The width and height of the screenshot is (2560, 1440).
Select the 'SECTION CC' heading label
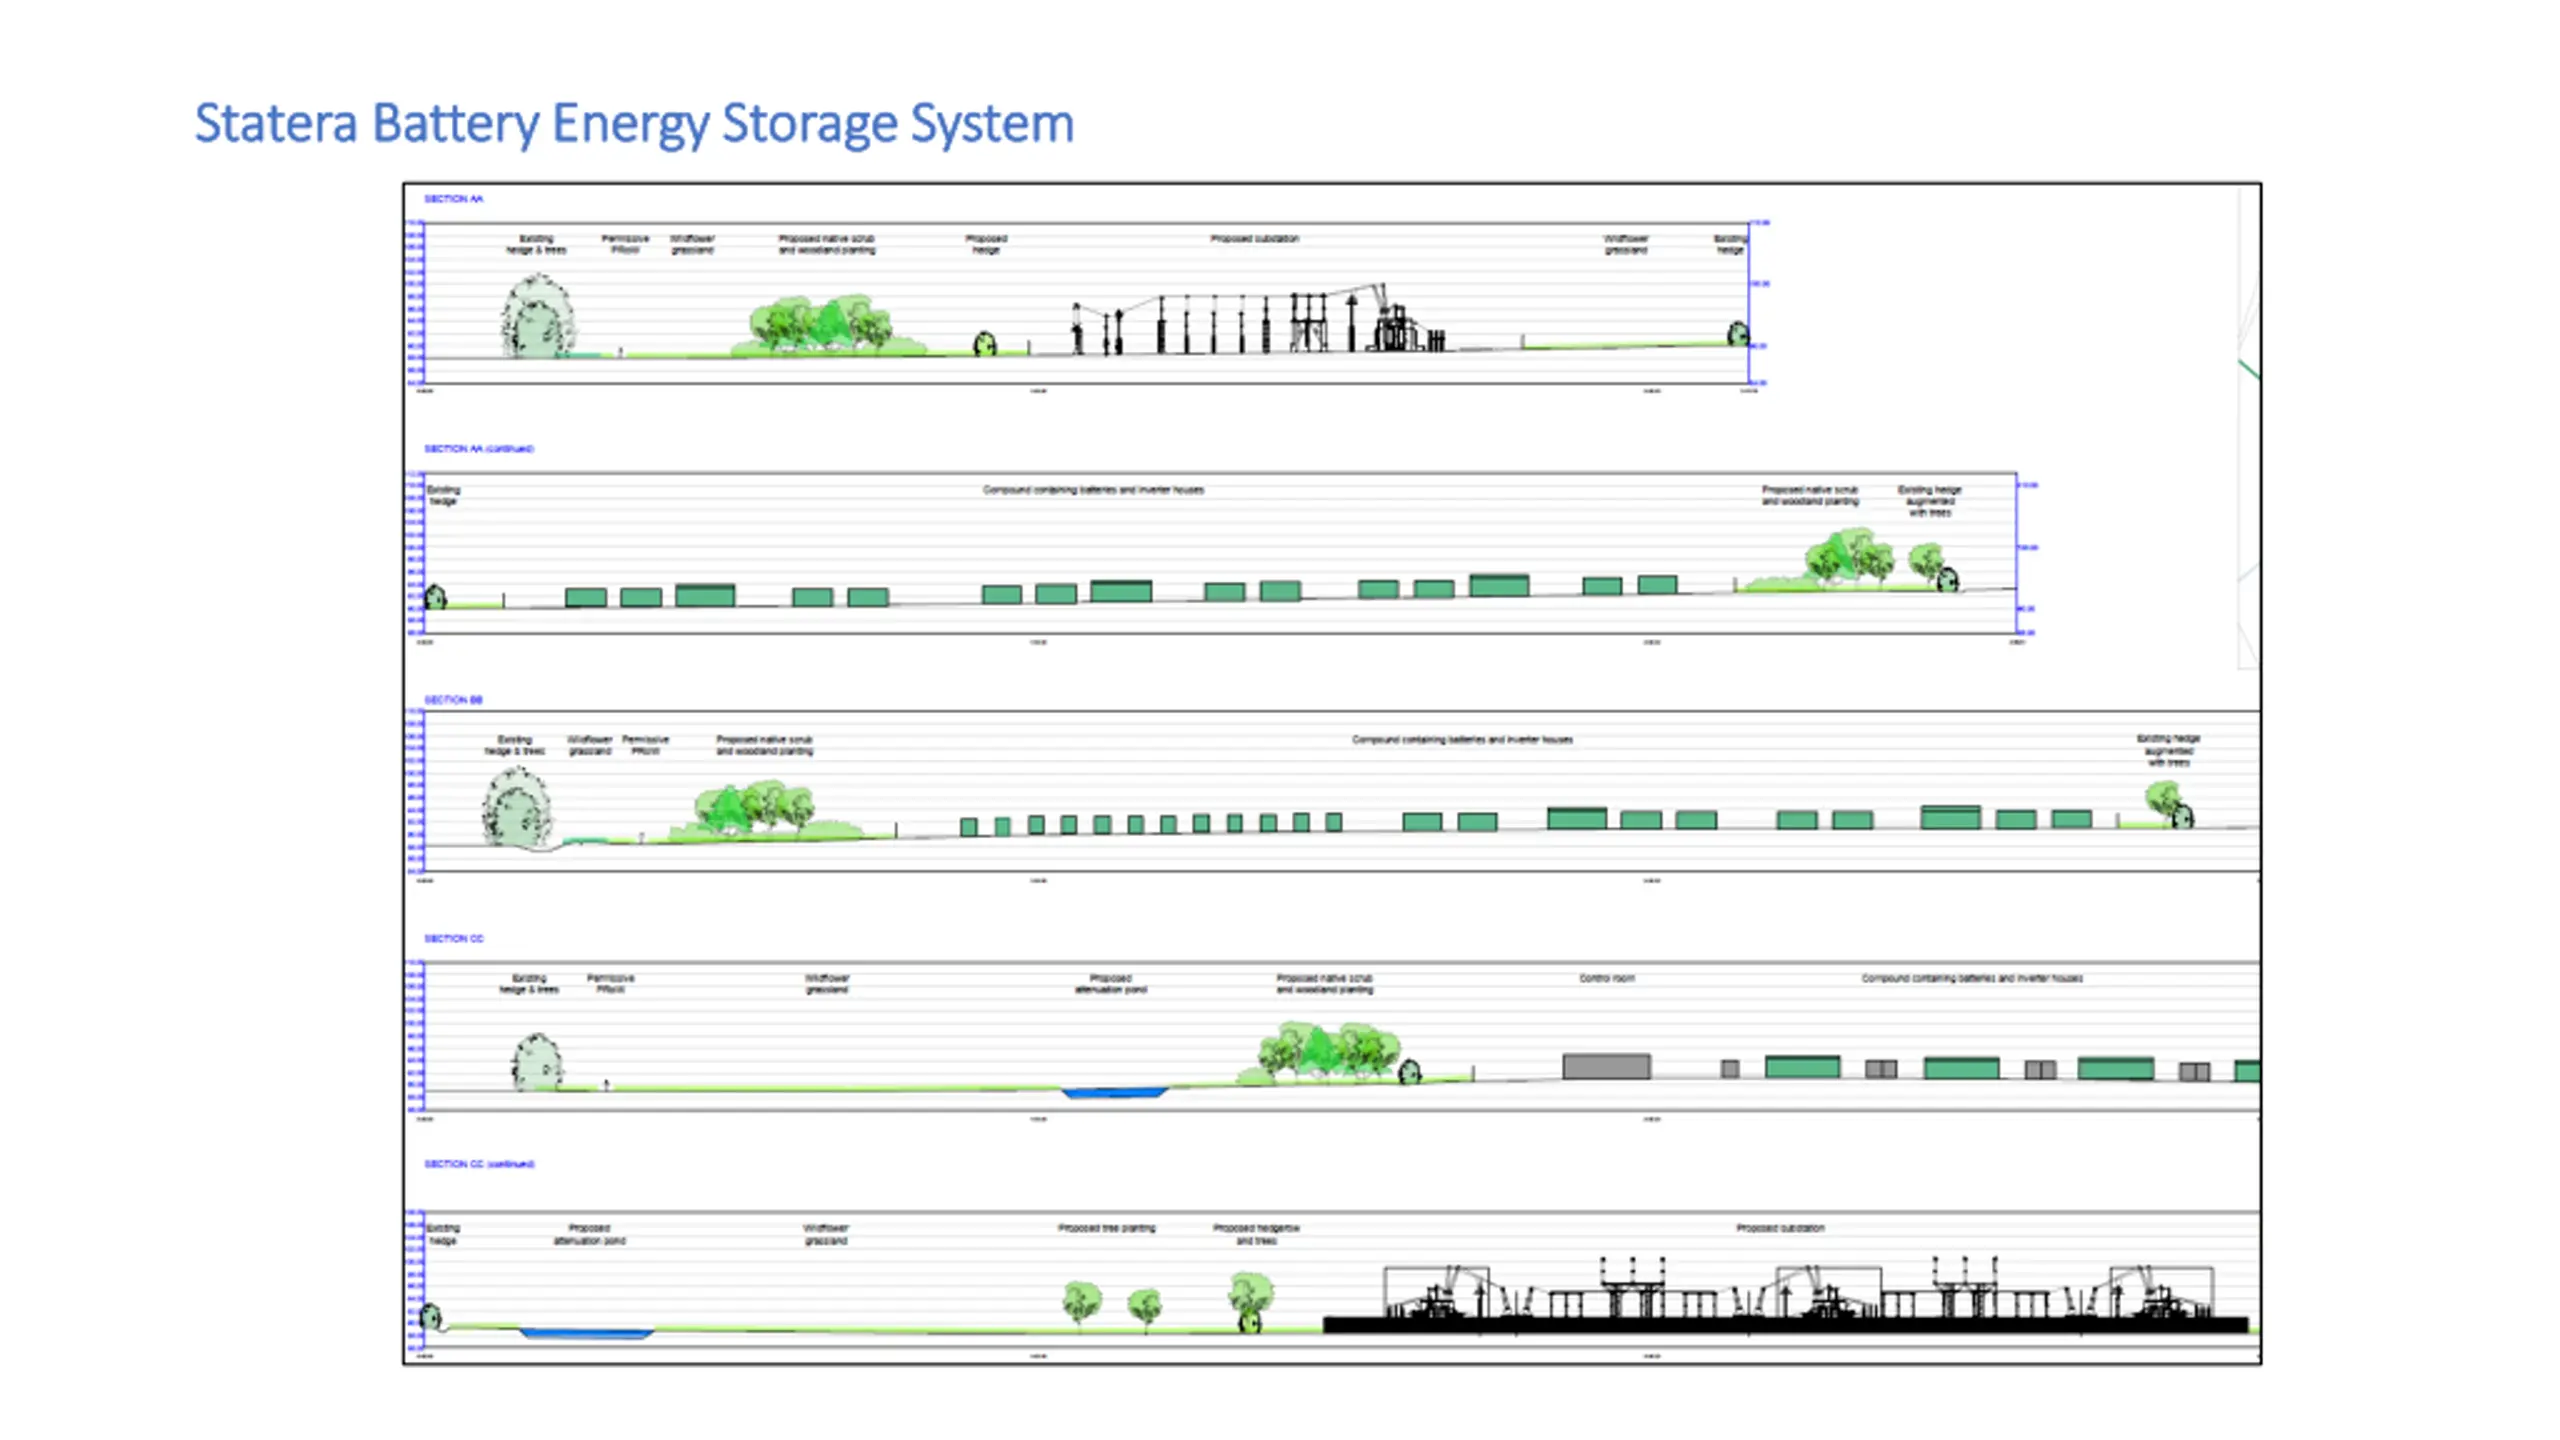453,939
